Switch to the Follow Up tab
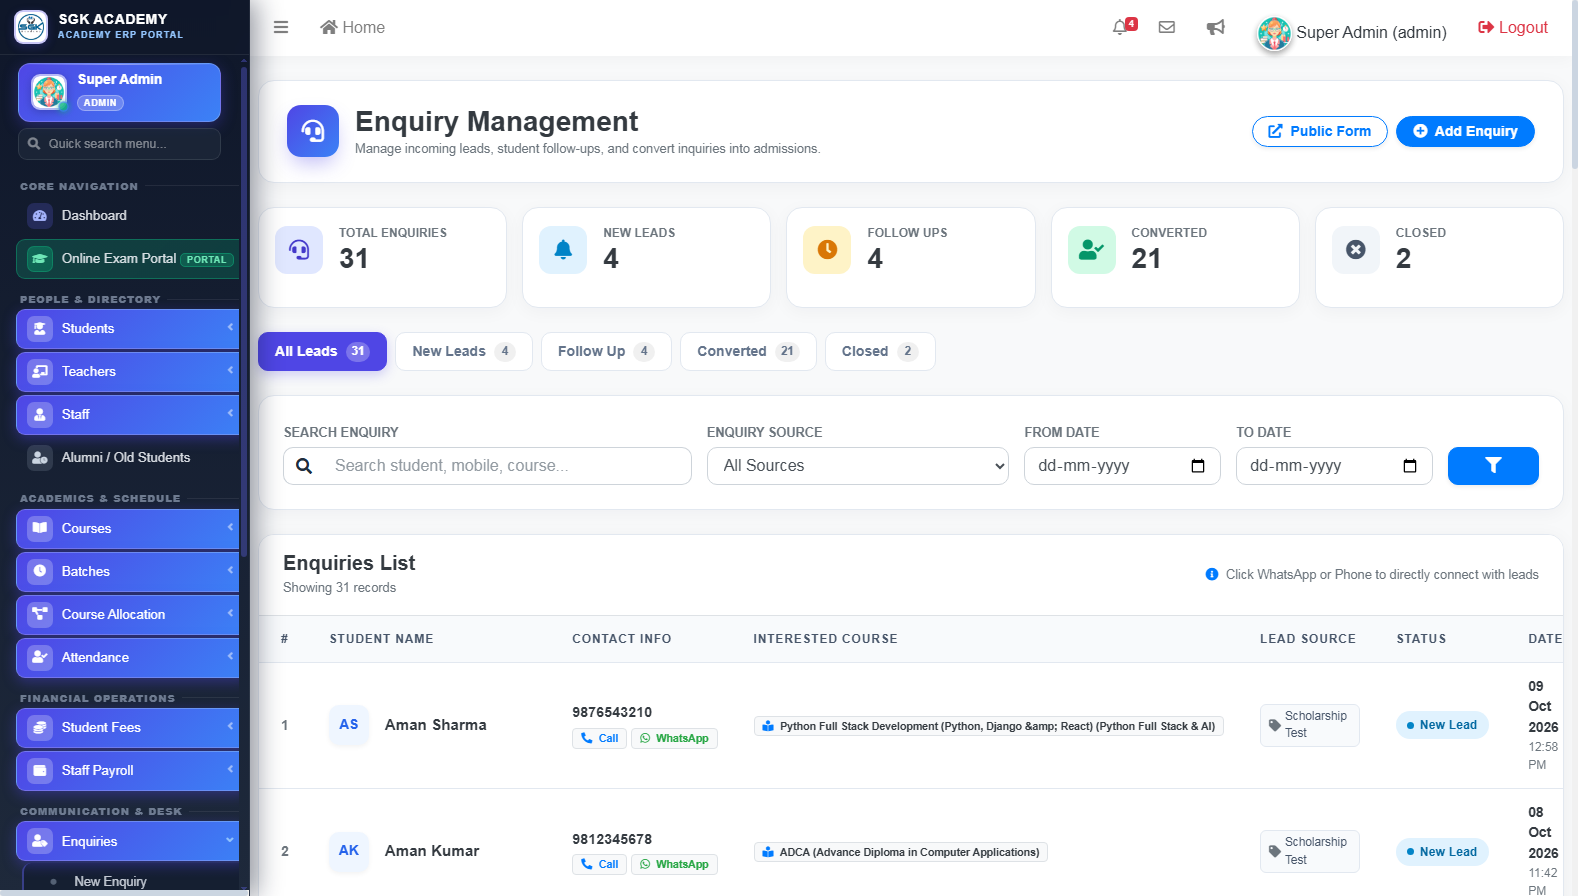Screen dimensions: 1578x896 (606, 351)
